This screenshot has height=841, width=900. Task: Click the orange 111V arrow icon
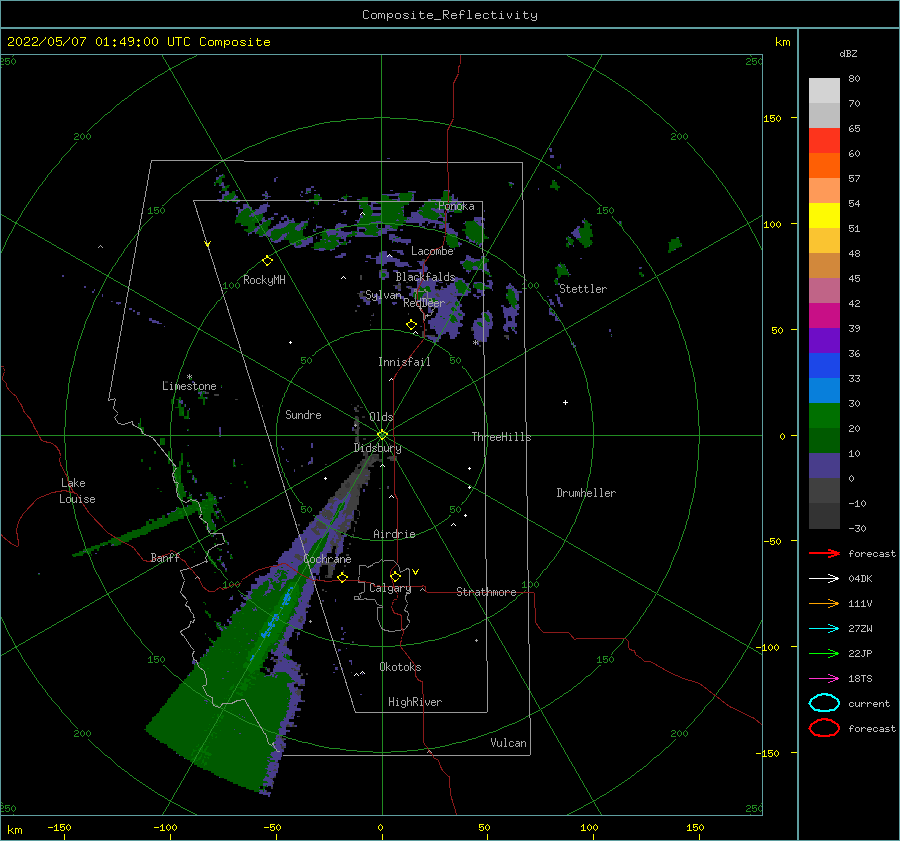click(x=824, y=603)
